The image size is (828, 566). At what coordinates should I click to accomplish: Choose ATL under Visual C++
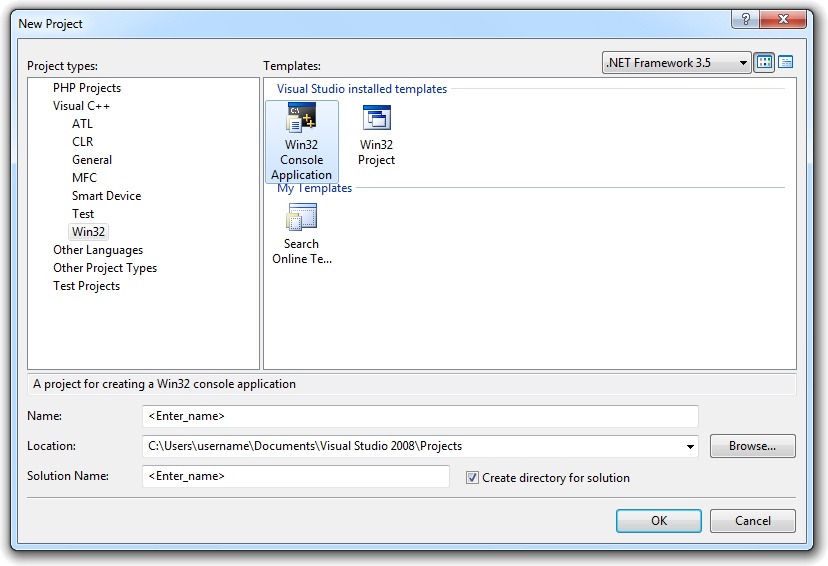[82, 124]
